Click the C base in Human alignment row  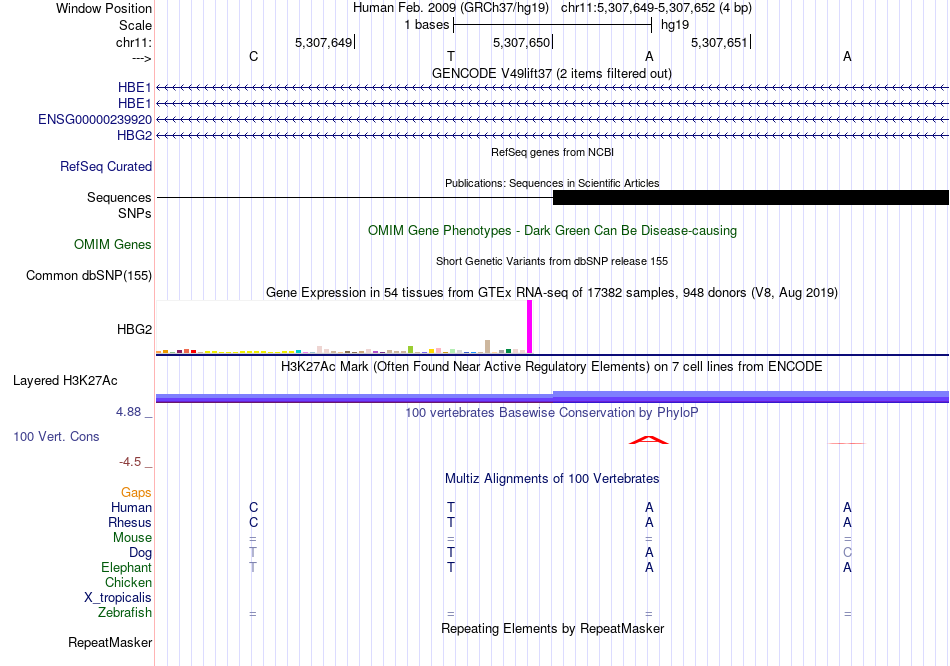point(253,507)
